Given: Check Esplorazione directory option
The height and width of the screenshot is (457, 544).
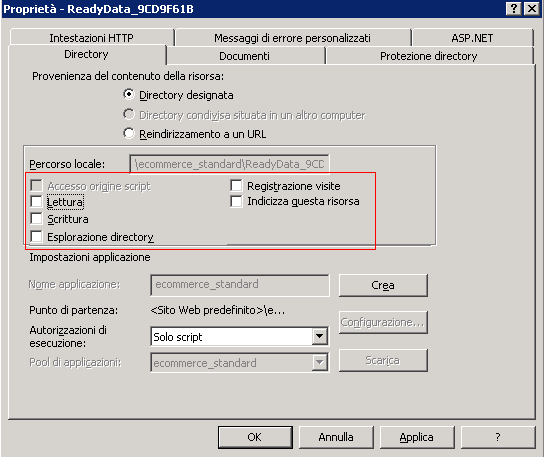Looking at the screenshot, I should 36,236.
